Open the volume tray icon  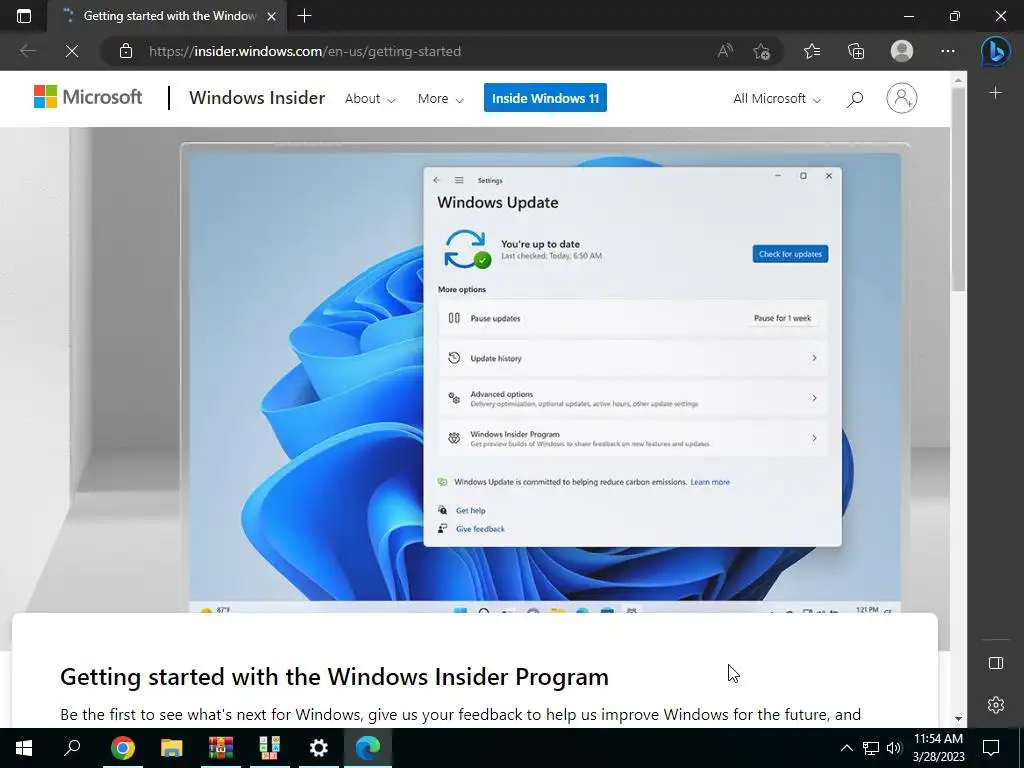point(894,748)
